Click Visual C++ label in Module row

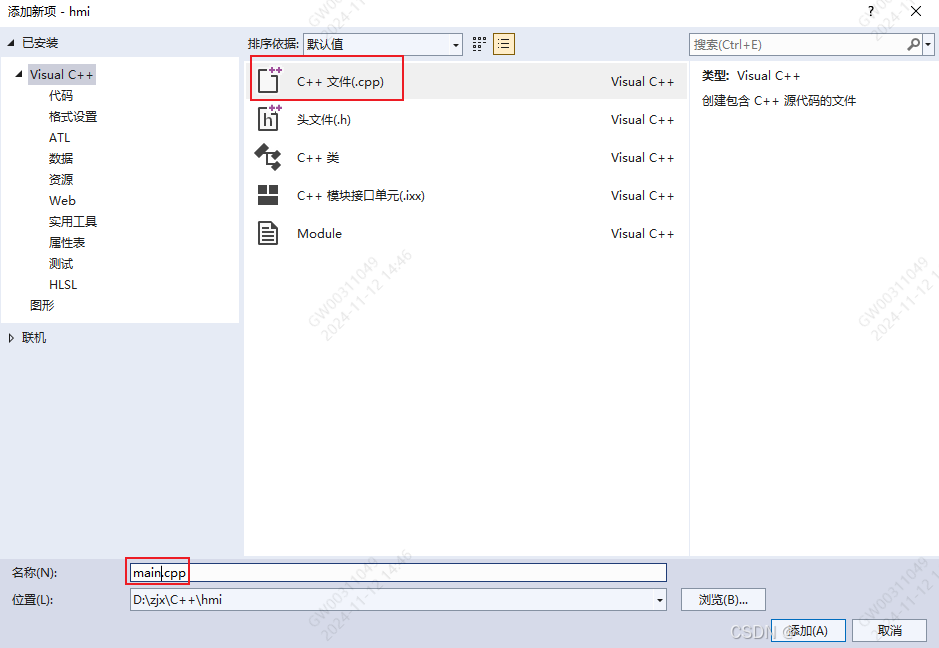coord(642,234)
